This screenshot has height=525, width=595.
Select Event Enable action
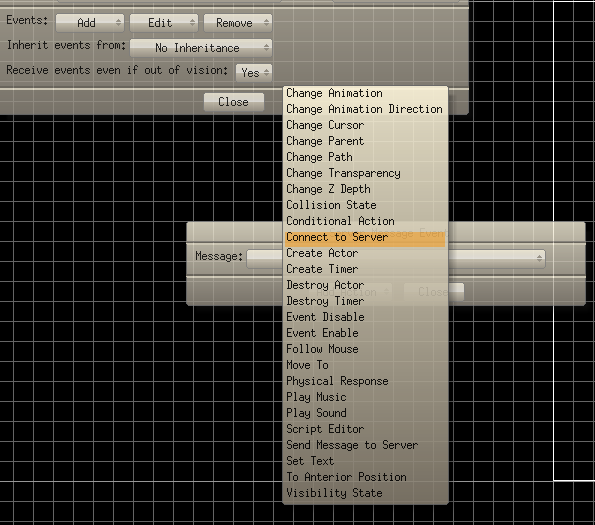tap(365, 333)
